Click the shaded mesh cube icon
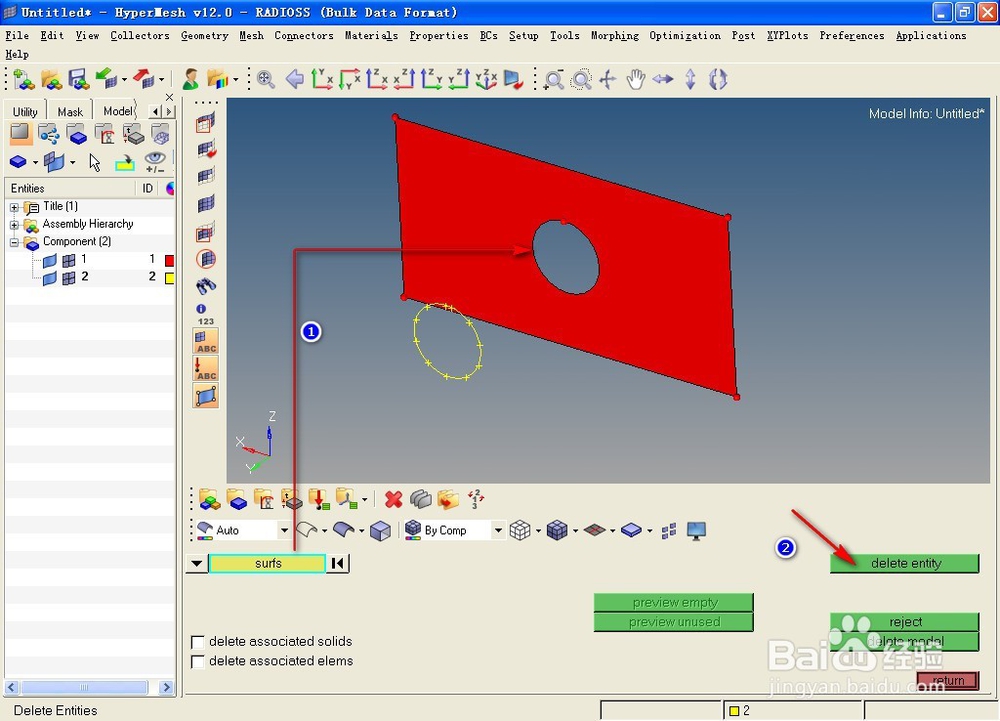This screenshot has height=721, width=1000. (557, 530)
